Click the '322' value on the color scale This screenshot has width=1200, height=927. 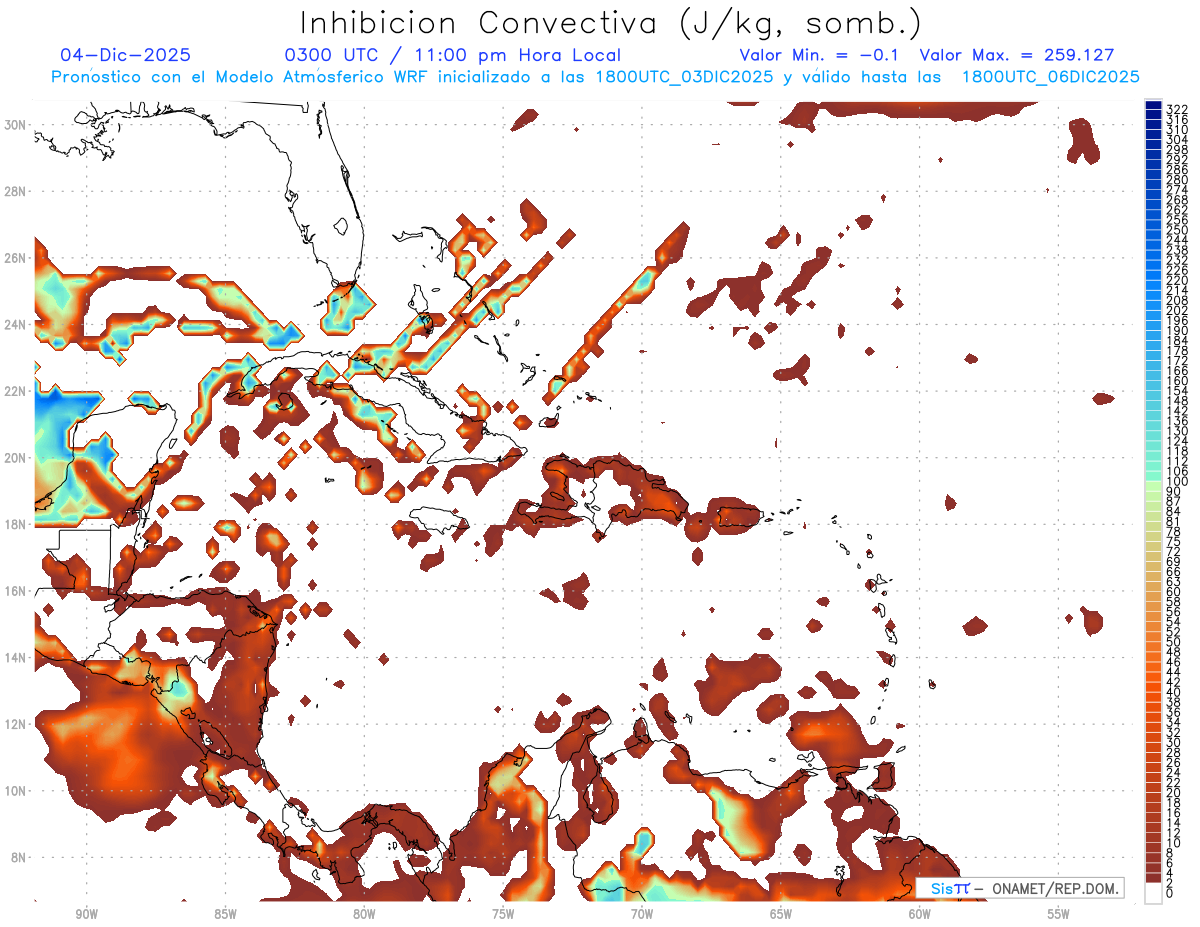1177,109
